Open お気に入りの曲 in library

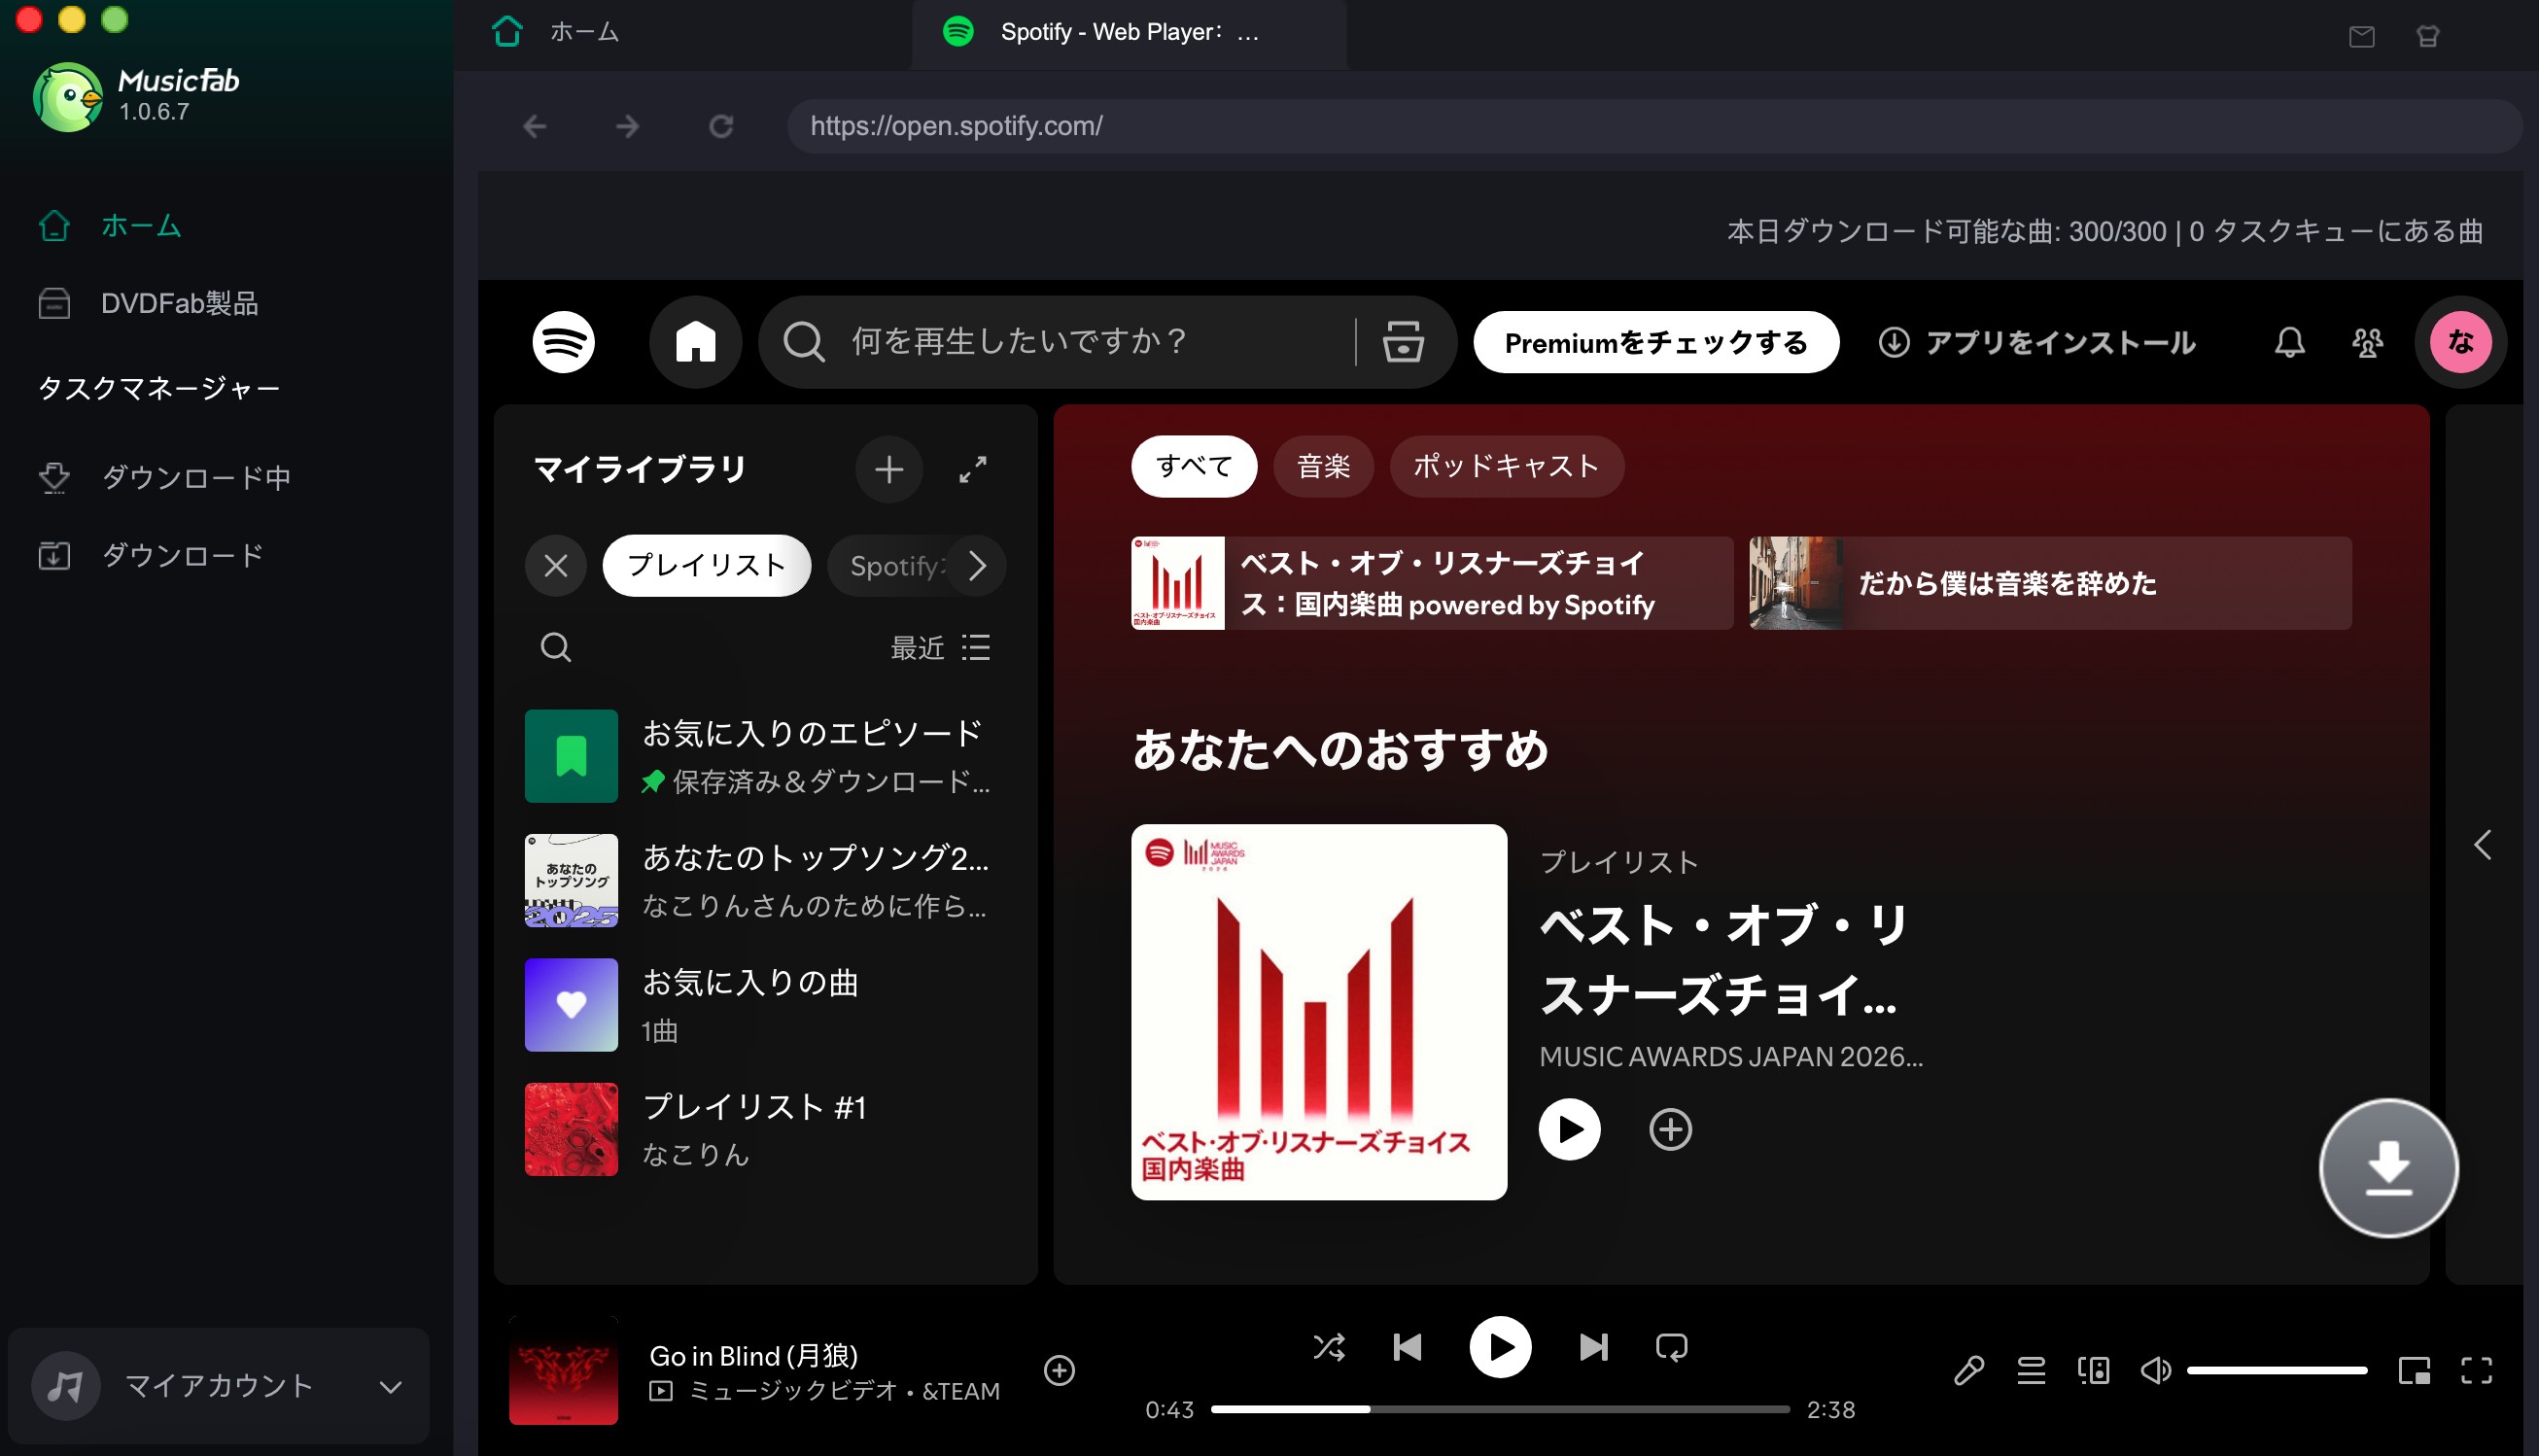click(x=765, y=1005)
